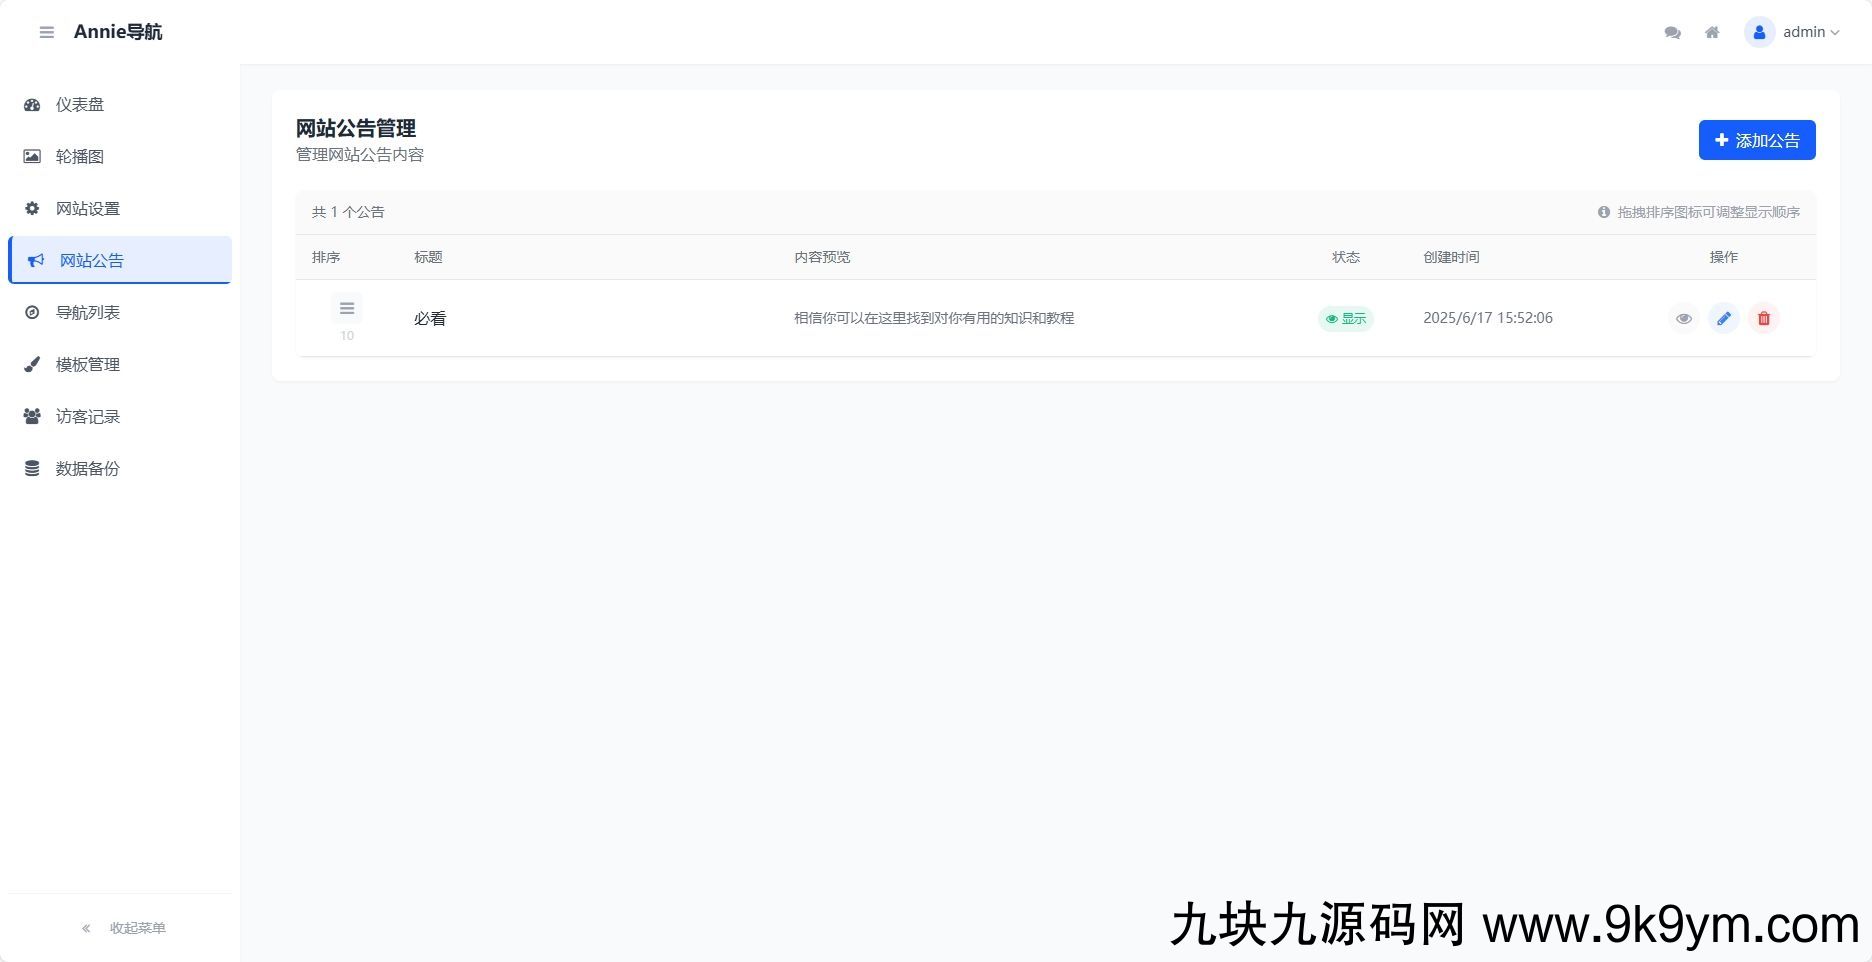Viewport: 1872px width, 962px height.
Task: Preview the 必看 announcement via eye icon
Action: coord(1684,318)
